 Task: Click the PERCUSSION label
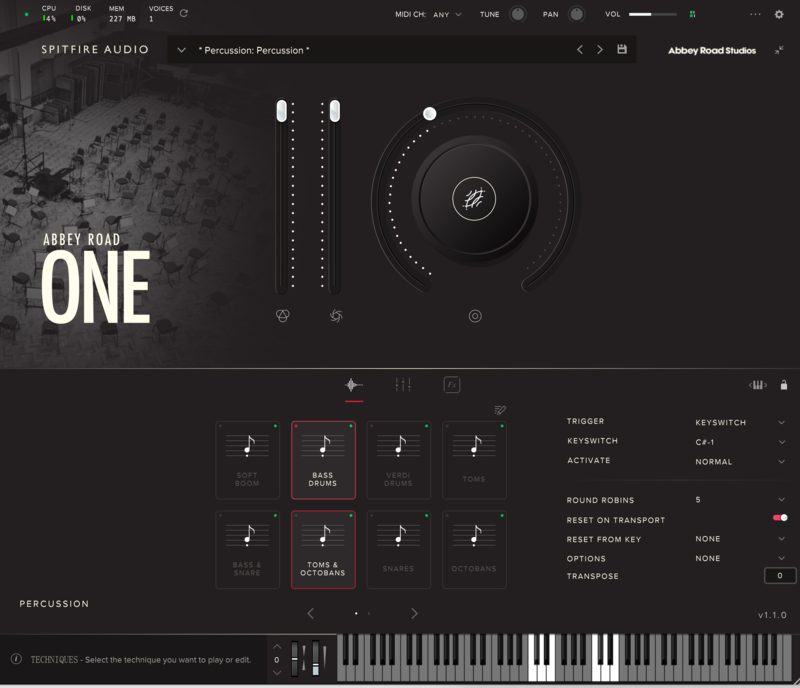[54, 604]
